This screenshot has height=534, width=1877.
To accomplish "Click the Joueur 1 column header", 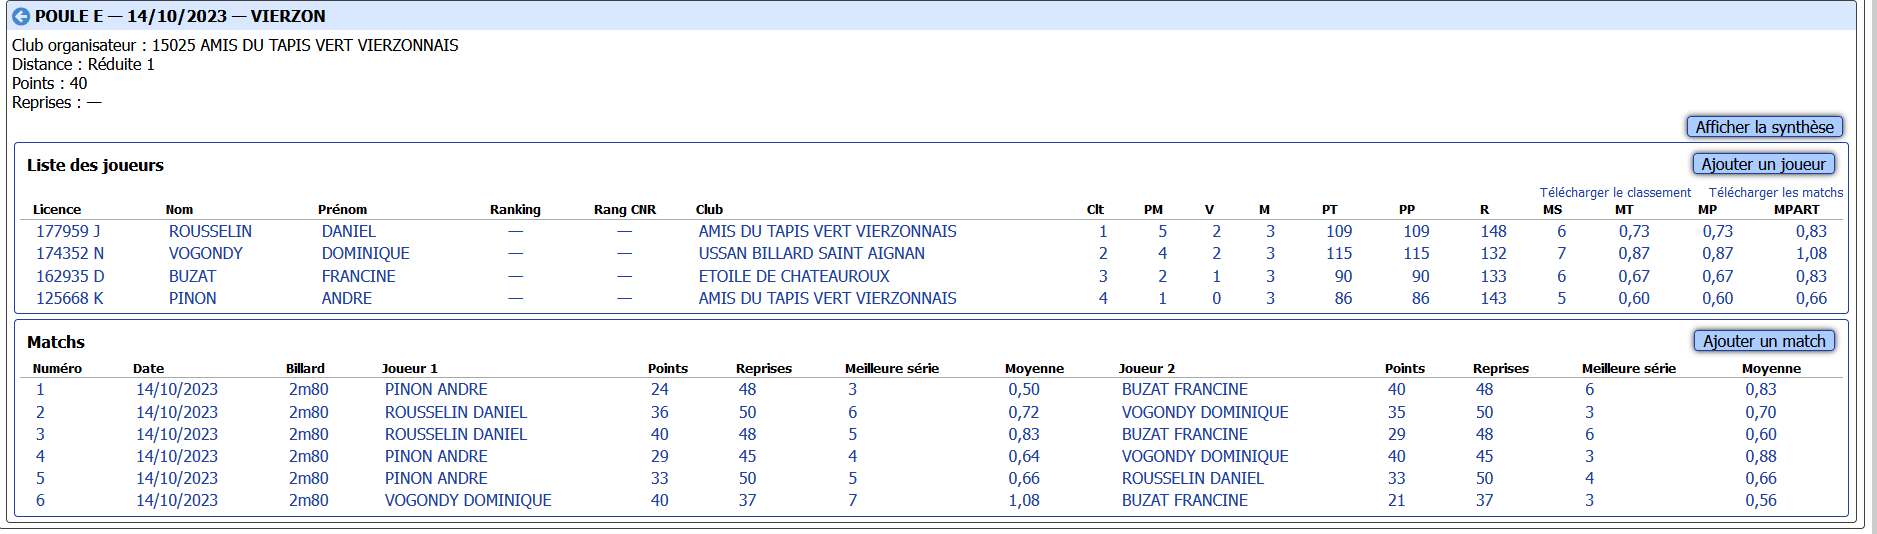I will click(410, 368).
